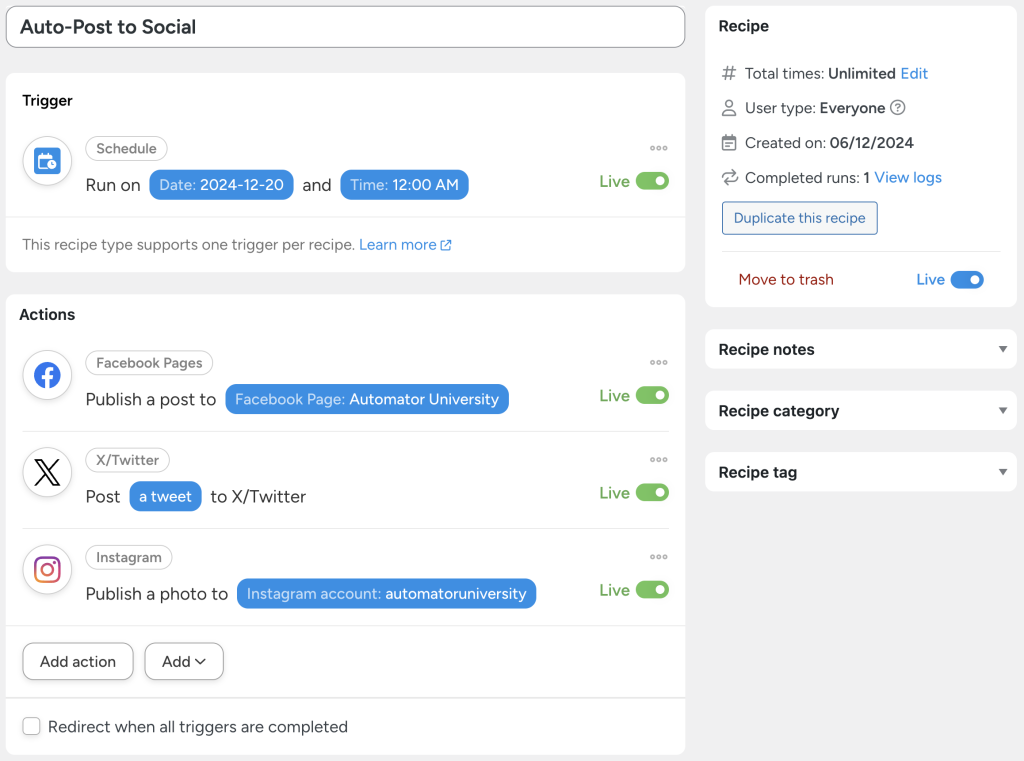The height and width of the screenshot is (761, 1024).
Task: Click the Duplicate this recipe button
Action: point(799,218)
